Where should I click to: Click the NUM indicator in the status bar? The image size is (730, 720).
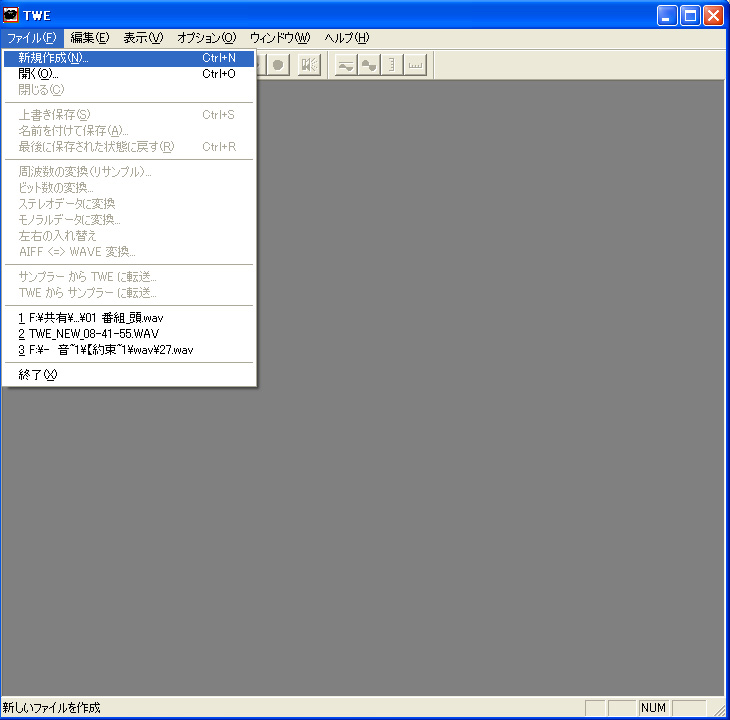(653, 707)
